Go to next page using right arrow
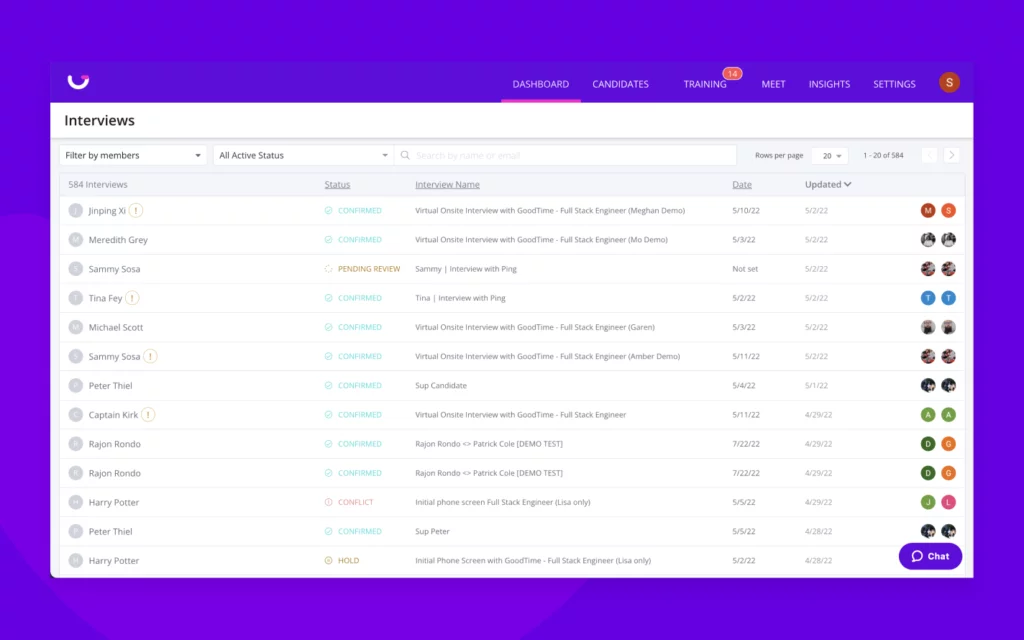The image size is (1024, 640). point(951,155)
